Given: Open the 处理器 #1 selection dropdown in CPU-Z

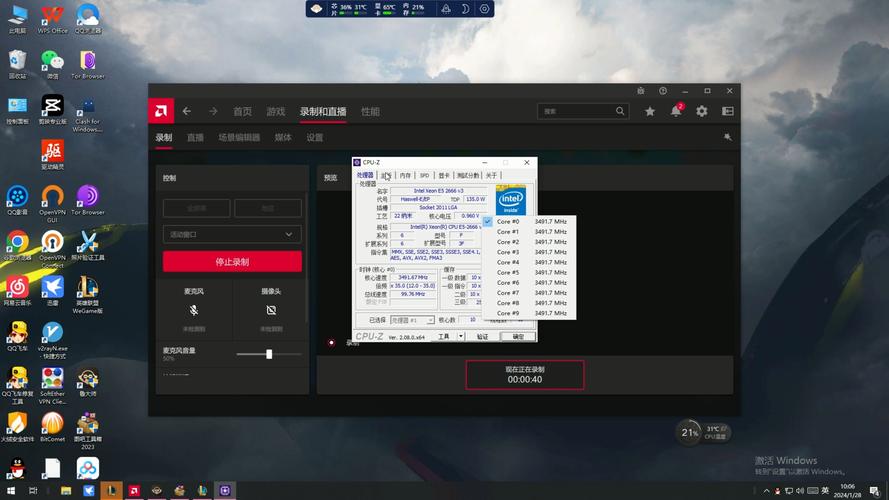Looking at the screenshot, I should [x=412, y=320].
